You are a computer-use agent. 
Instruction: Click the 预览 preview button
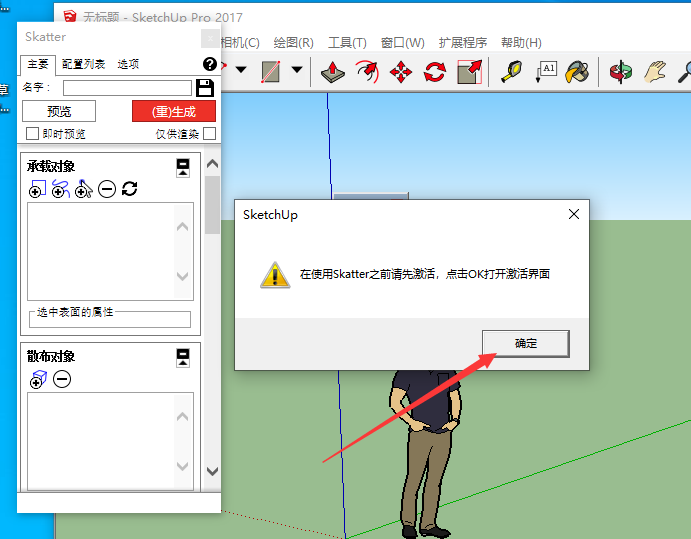tap(59, 111)
